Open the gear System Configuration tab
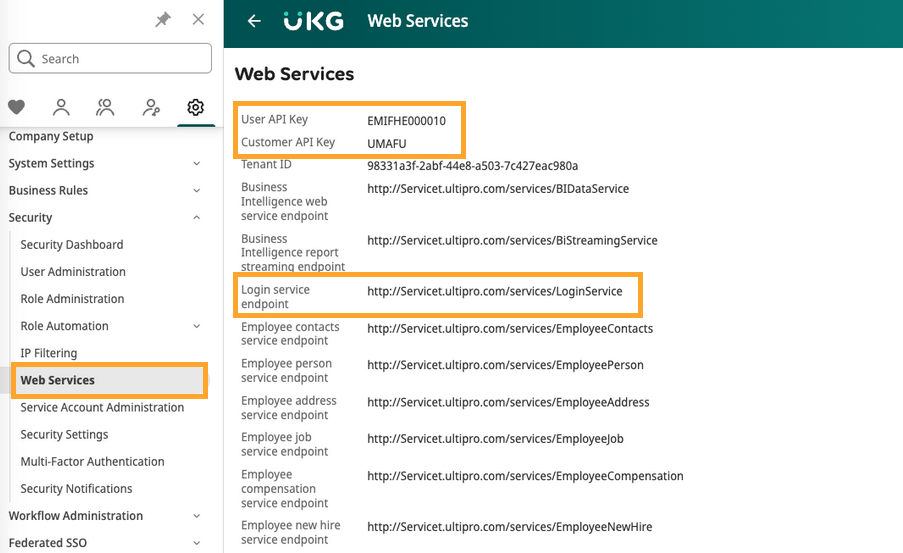The width and height of the screenshot is (903, 553). (x=196, y=107)
